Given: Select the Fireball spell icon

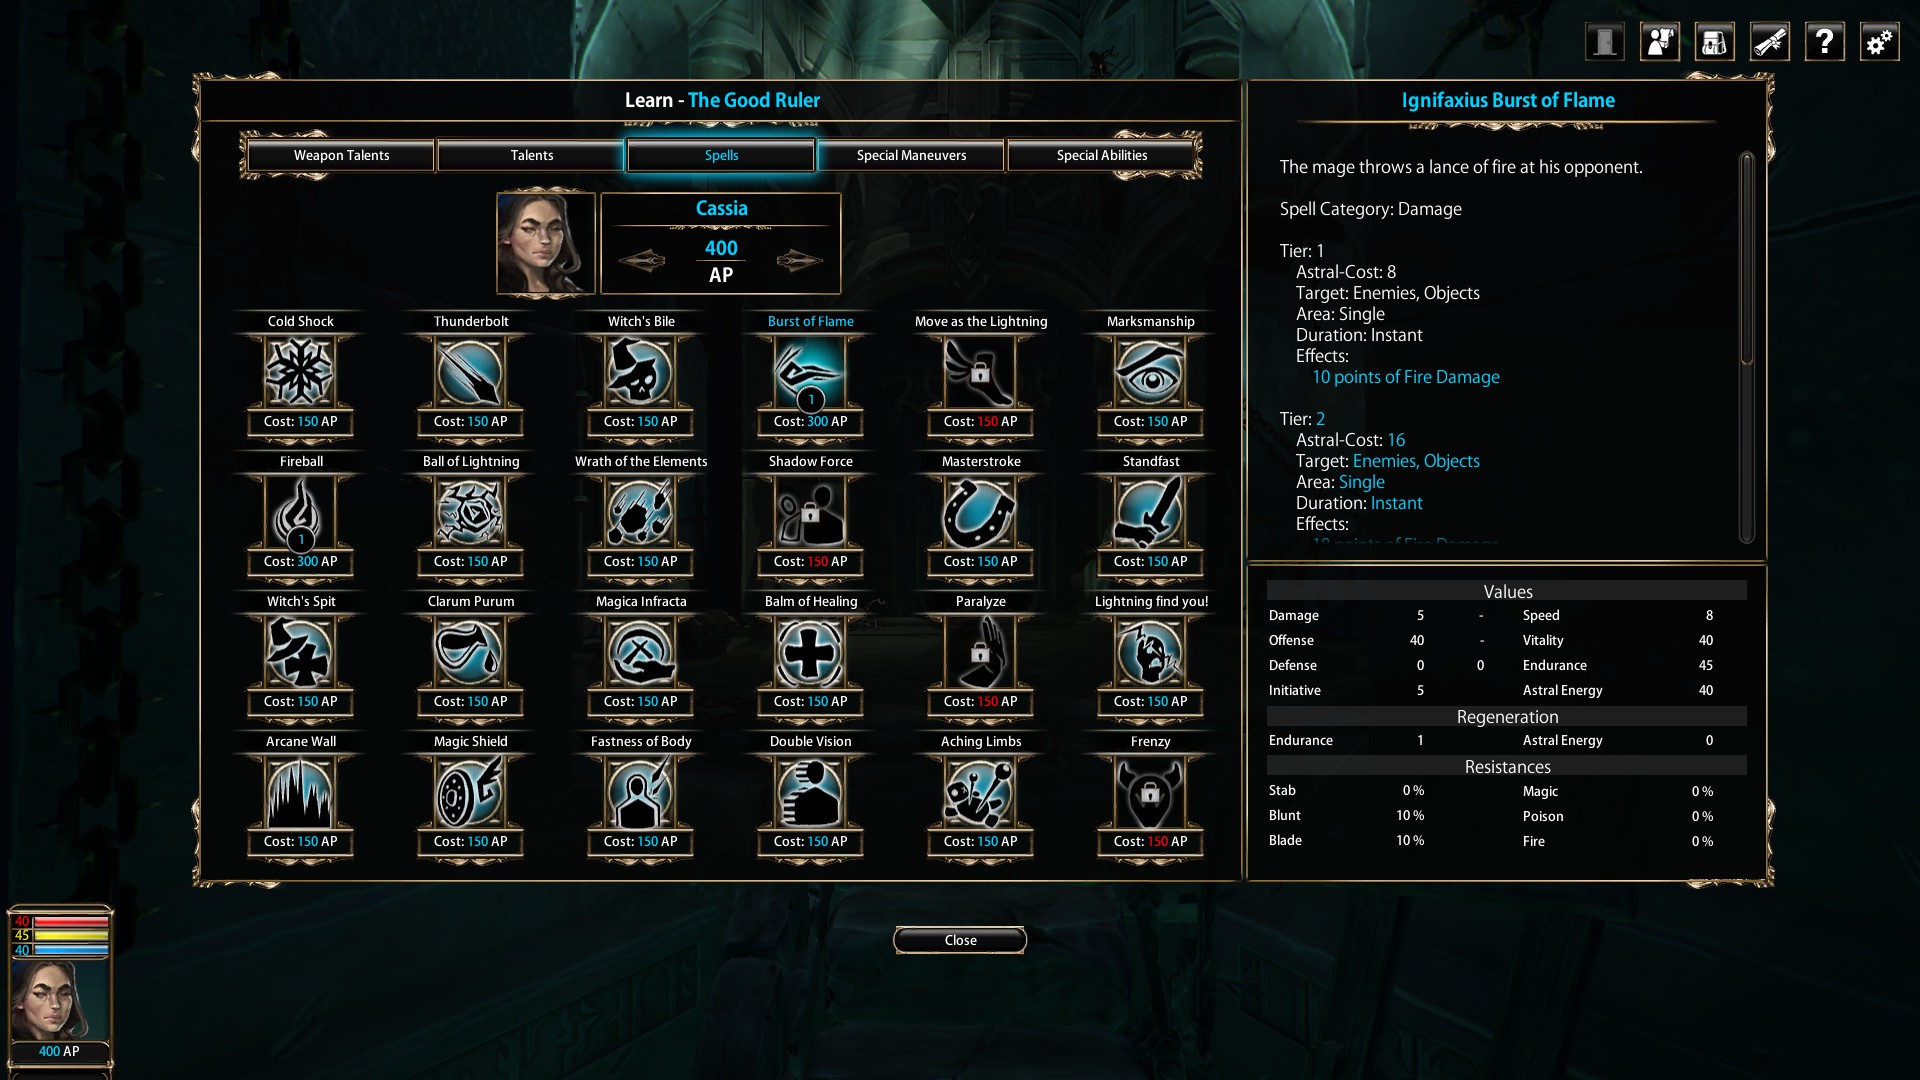Looking at the screenshot, I should coord(300,513).
